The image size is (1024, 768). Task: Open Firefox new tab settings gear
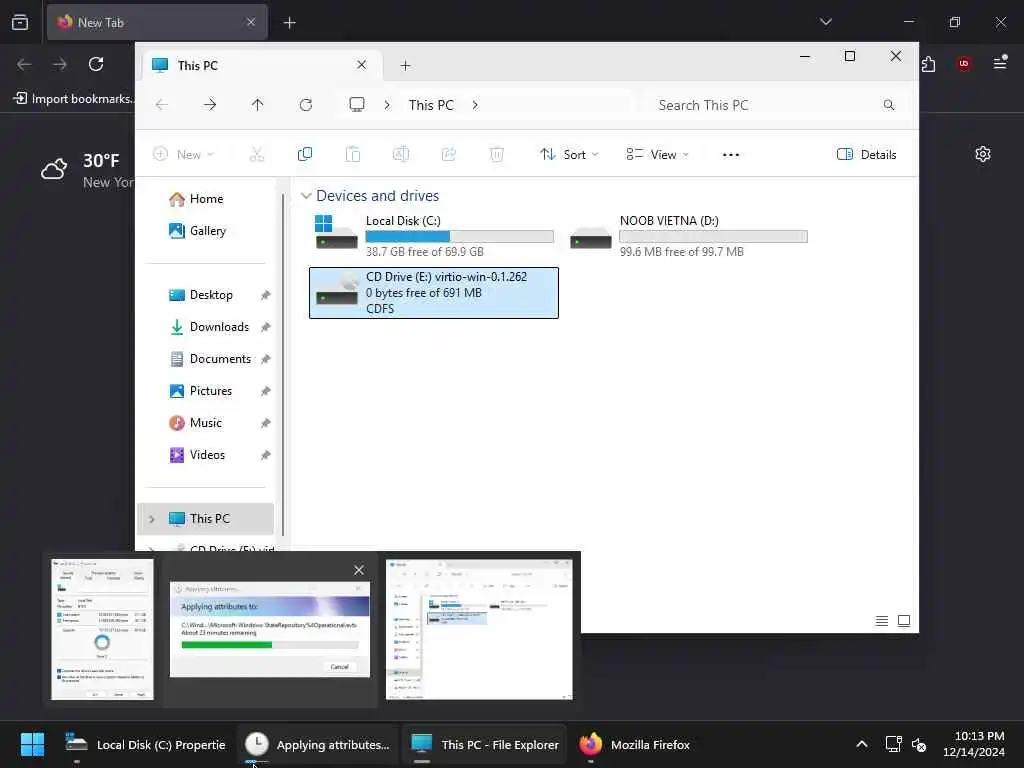click(x=983, y=154)
